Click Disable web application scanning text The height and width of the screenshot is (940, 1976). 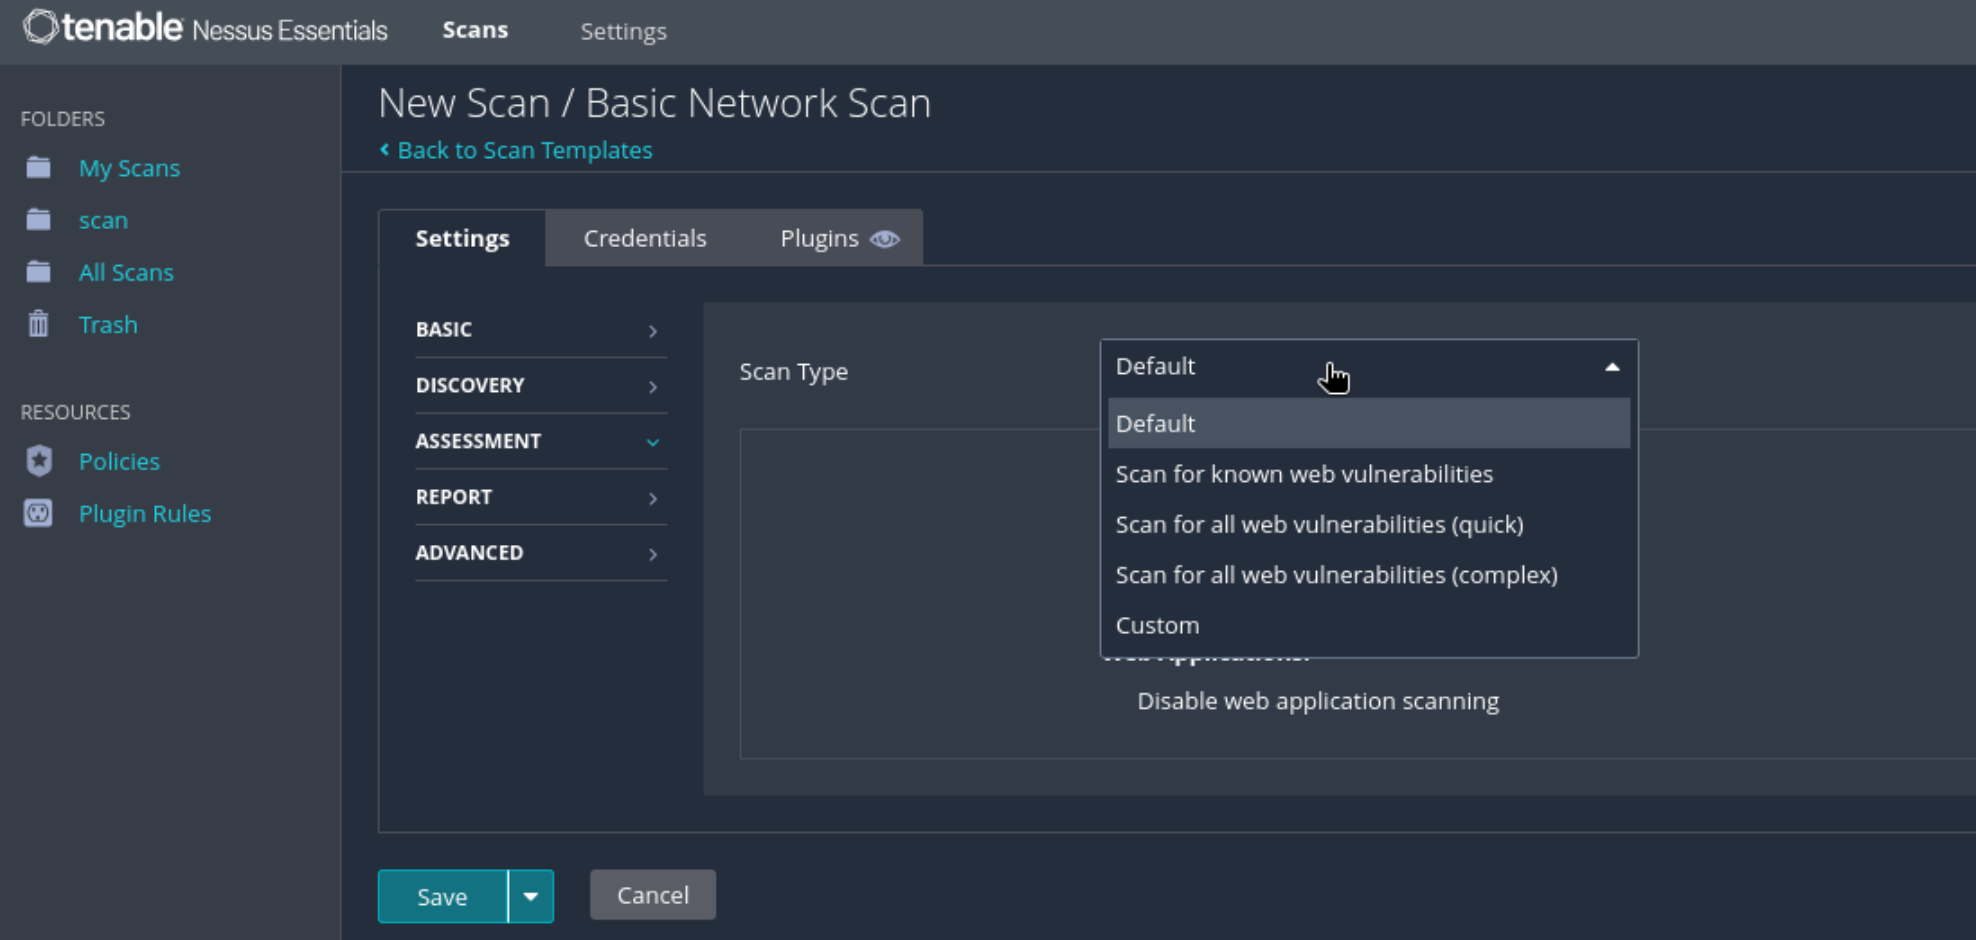point(1318,701)
